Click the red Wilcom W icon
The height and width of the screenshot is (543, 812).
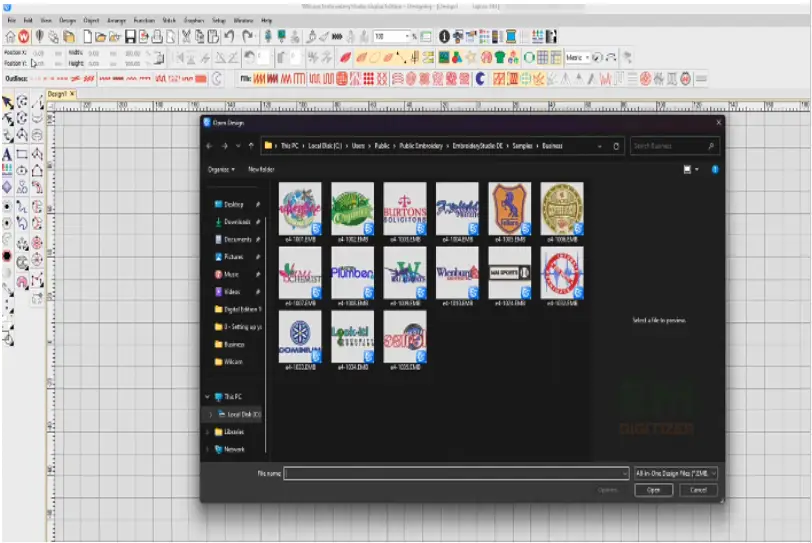(23, 37)
